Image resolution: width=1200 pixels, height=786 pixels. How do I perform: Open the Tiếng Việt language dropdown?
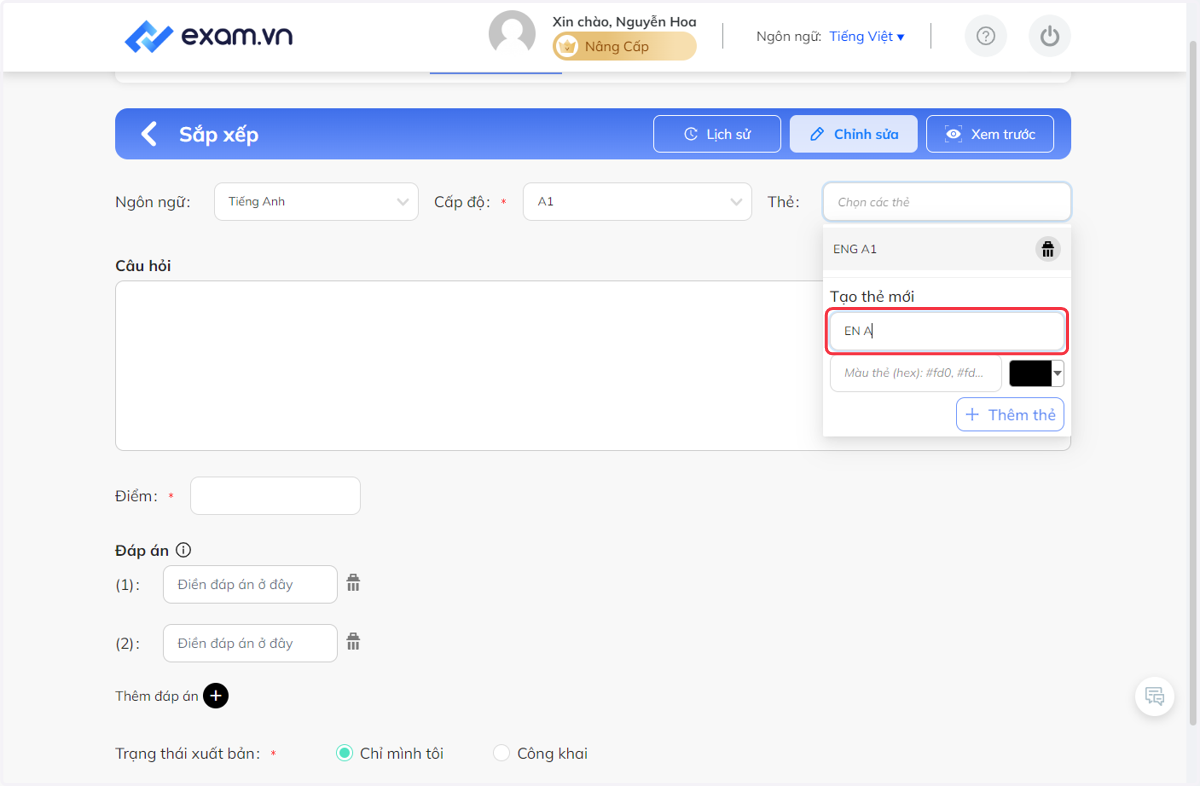tap(866, 37)
